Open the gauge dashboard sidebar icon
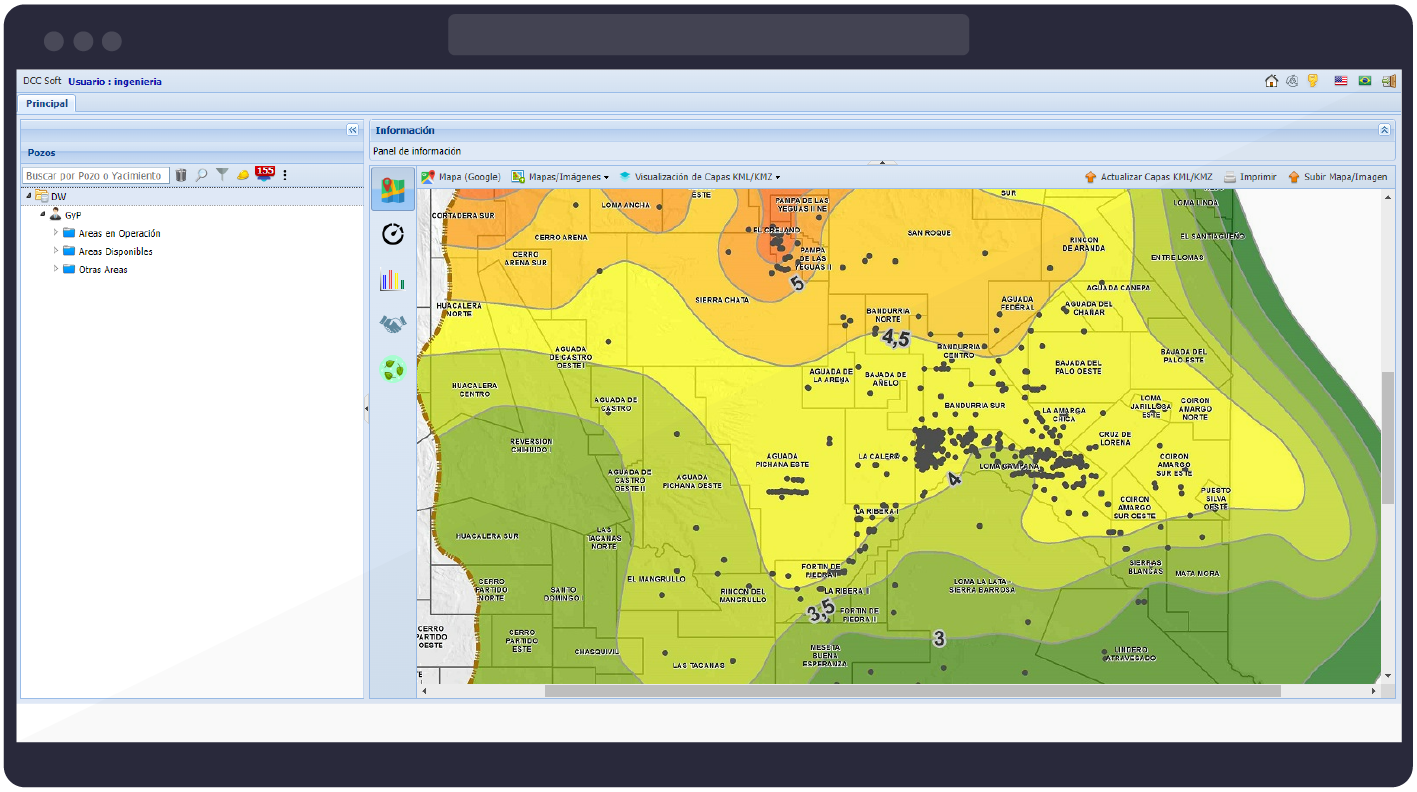 393,234
